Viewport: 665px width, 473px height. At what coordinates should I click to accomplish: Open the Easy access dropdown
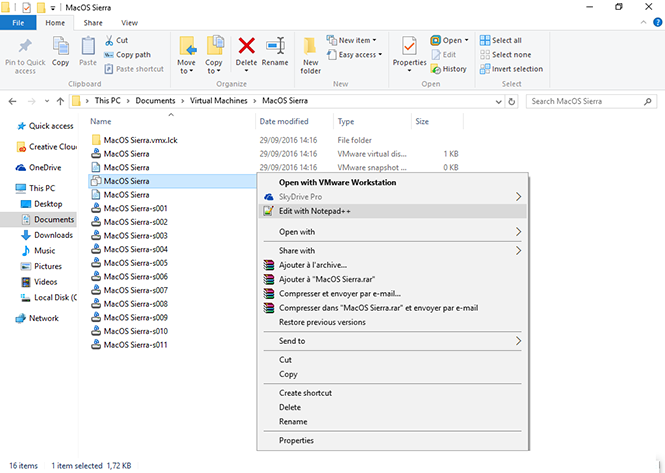pyautogui.click(x=355, y=55)
